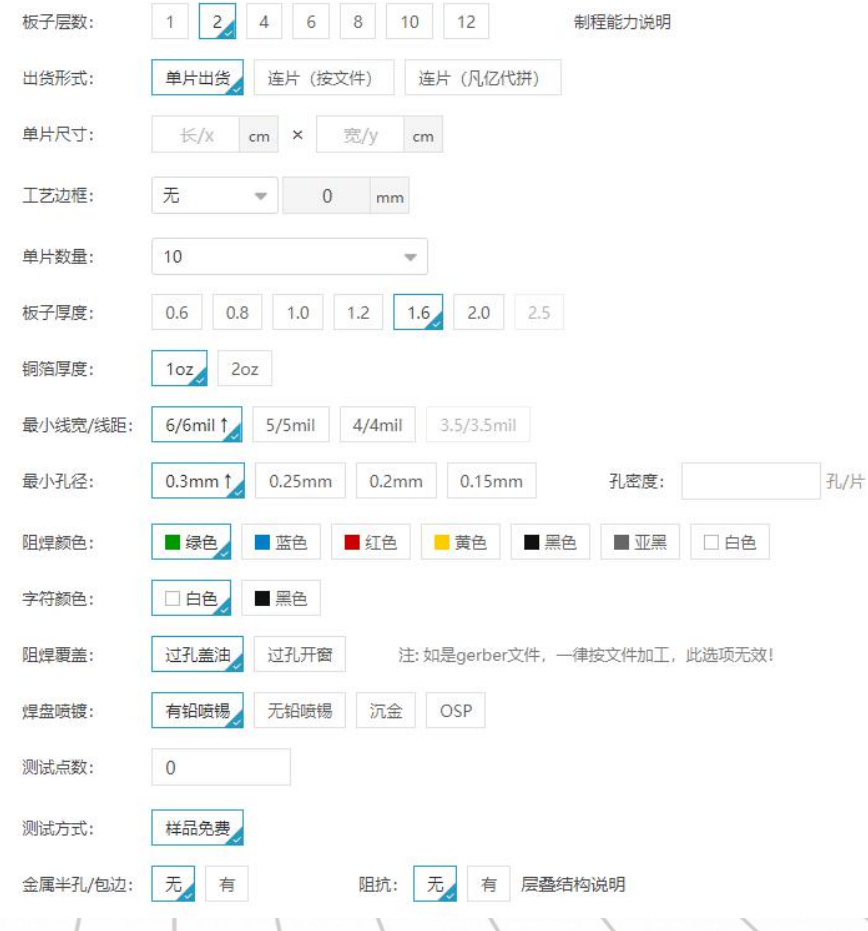Select red 红色 solder mask color
This screenshot has height=931, width=868.
[x=370, y=542]
